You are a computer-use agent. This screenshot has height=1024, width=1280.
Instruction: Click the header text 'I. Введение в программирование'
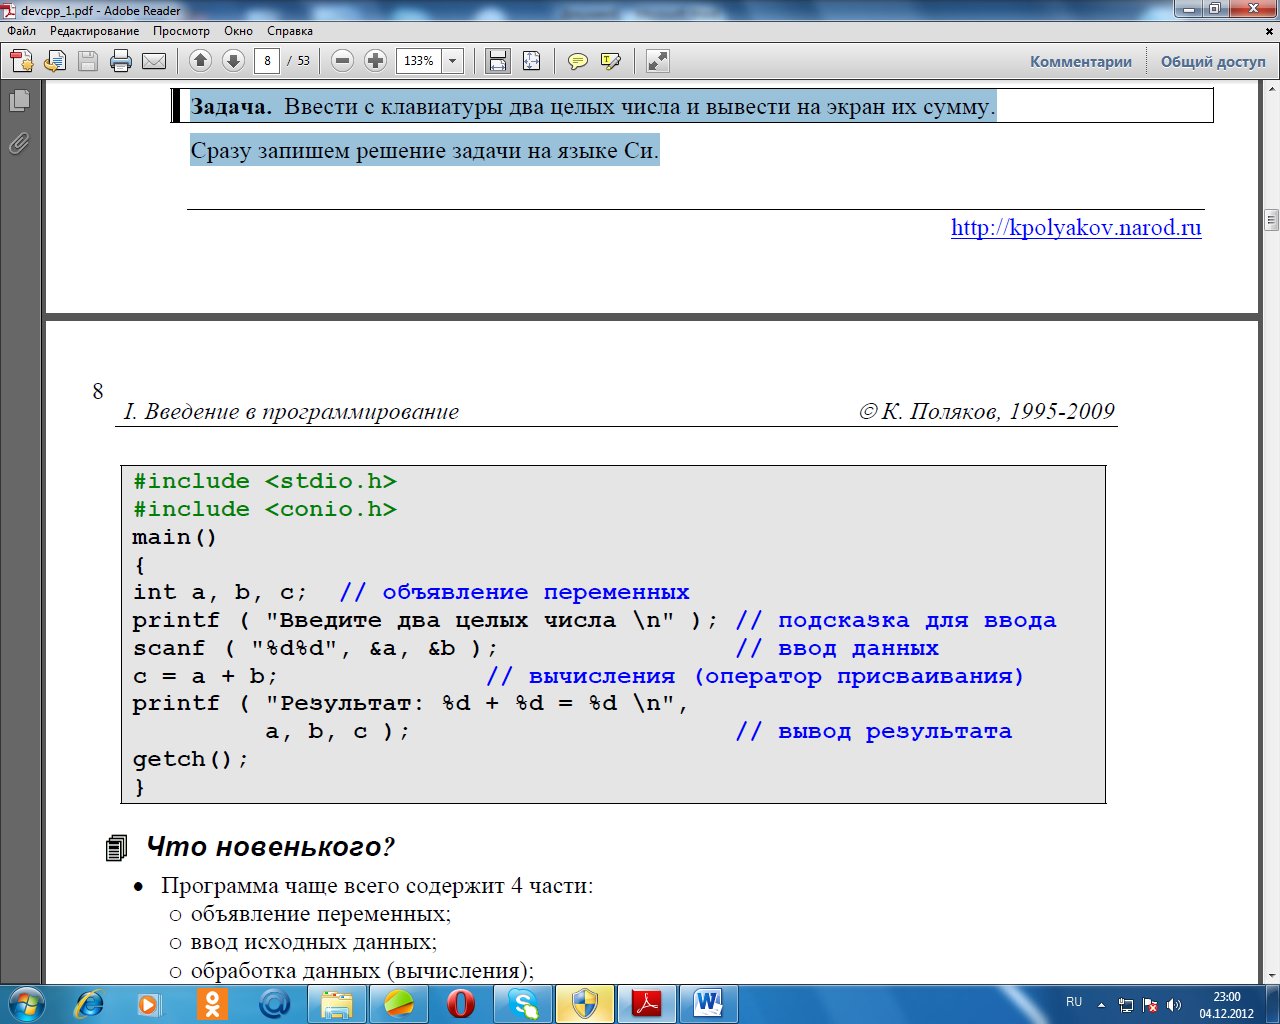291,411
